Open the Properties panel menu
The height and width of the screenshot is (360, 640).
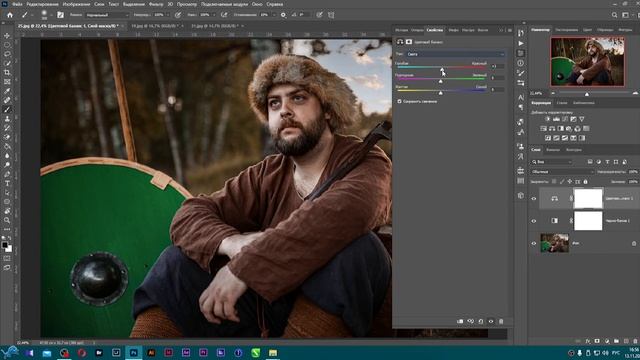pyautogui.click(x=509, y=30)
